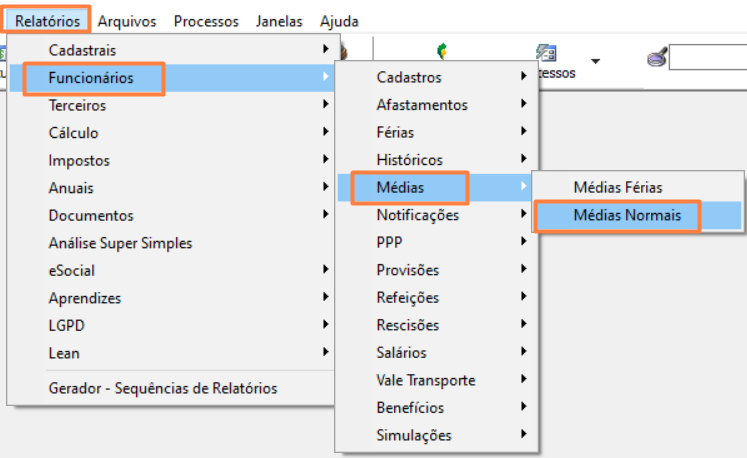Open the Janelas menu
Image resolution: width=747 pixels, height=458 pixels.
[x=279, y=21]
